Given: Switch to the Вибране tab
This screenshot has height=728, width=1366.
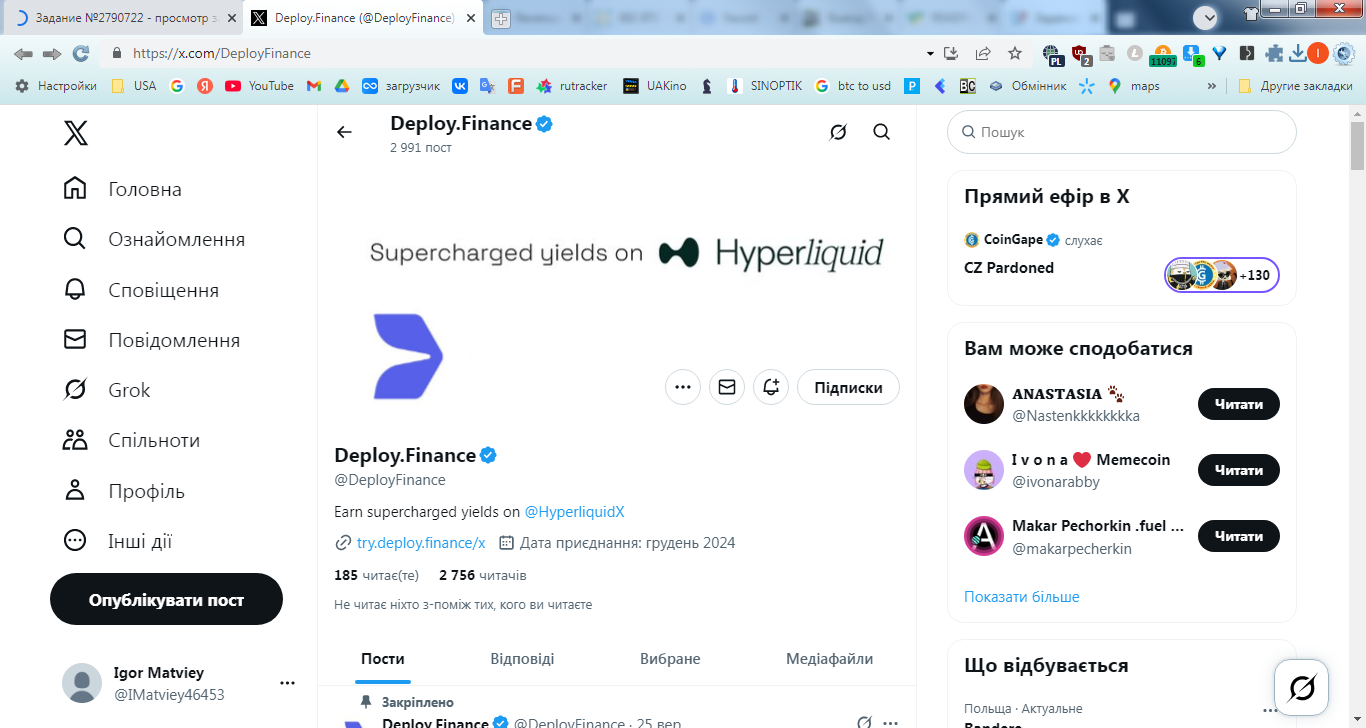Looking at the screenshot, I should (670, 659).
